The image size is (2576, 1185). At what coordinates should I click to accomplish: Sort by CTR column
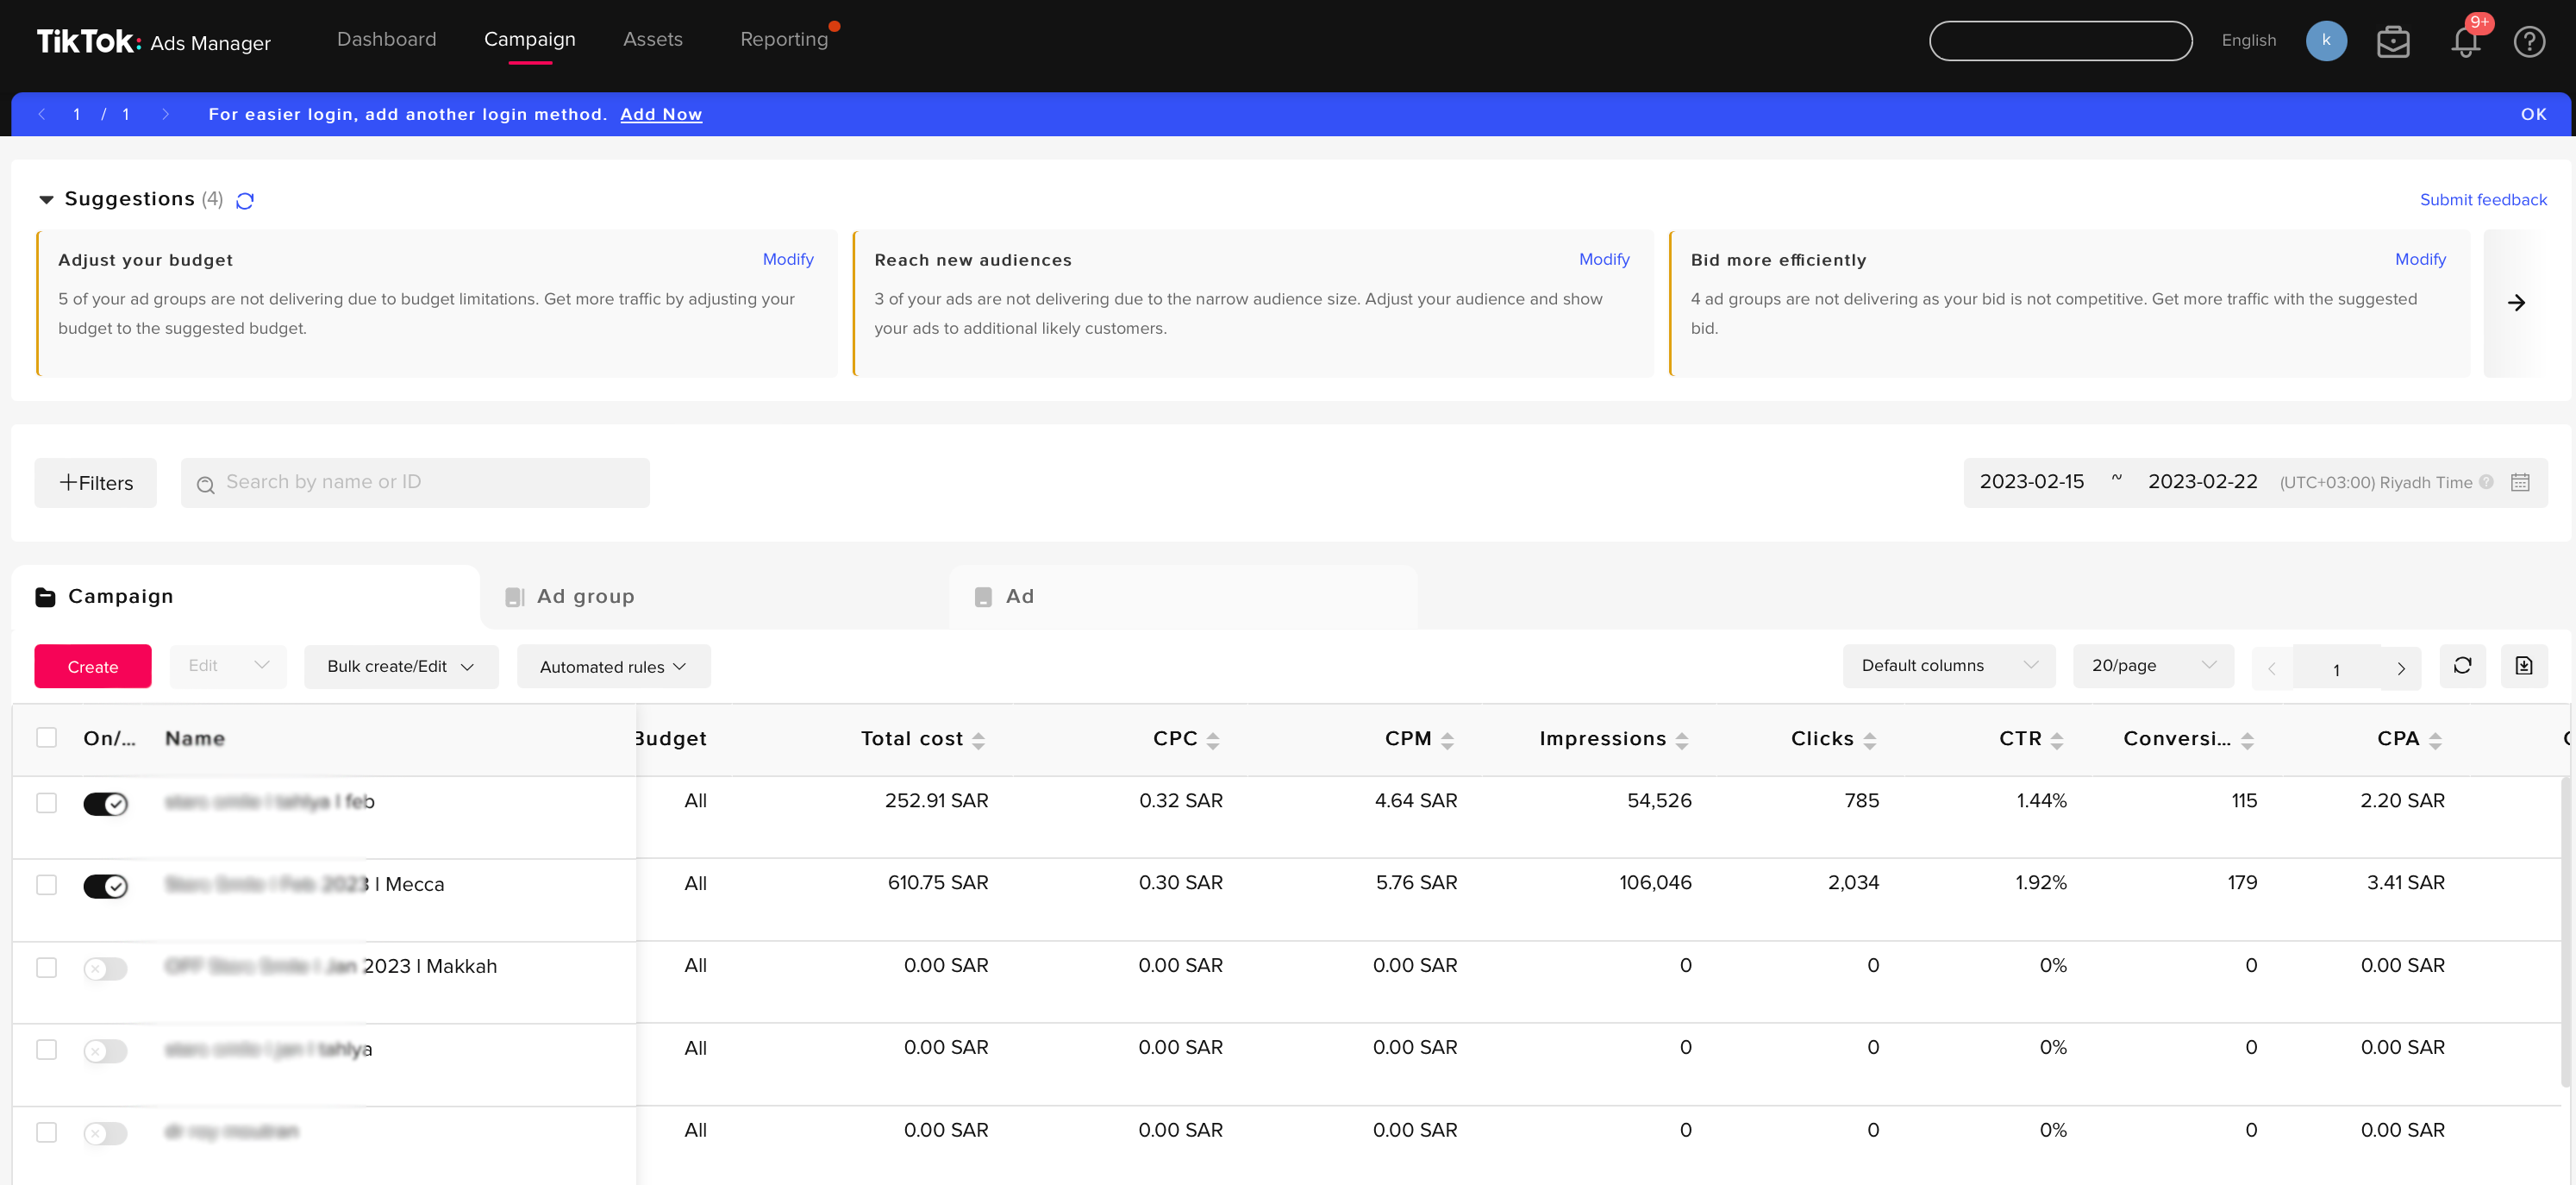2057,740
